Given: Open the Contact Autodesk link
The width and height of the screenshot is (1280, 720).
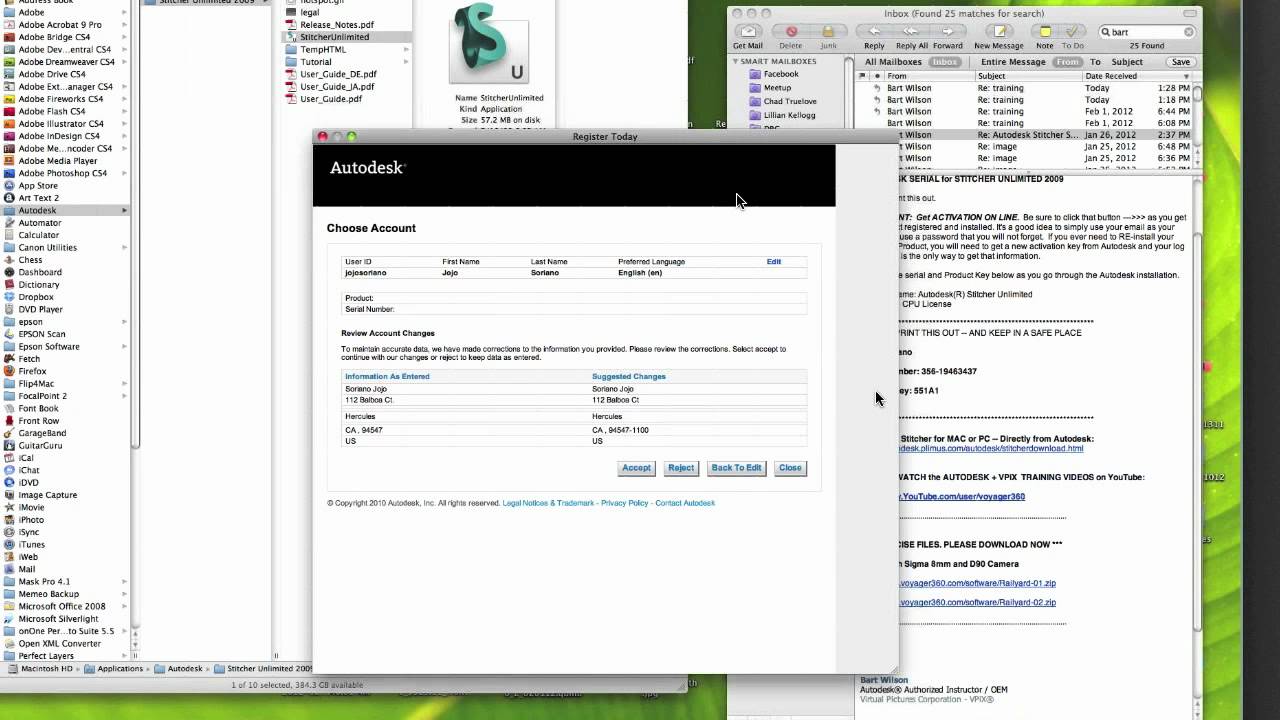Looking at the screenshot, I should [685, 503].
